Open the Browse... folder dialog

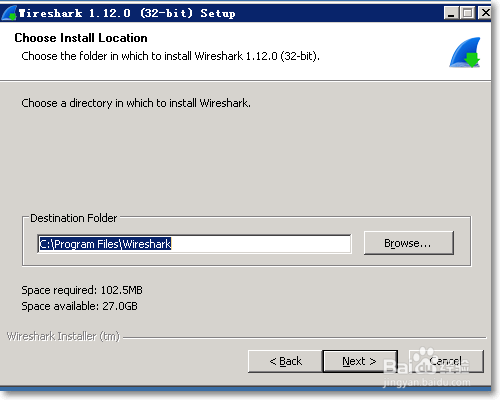409,243
